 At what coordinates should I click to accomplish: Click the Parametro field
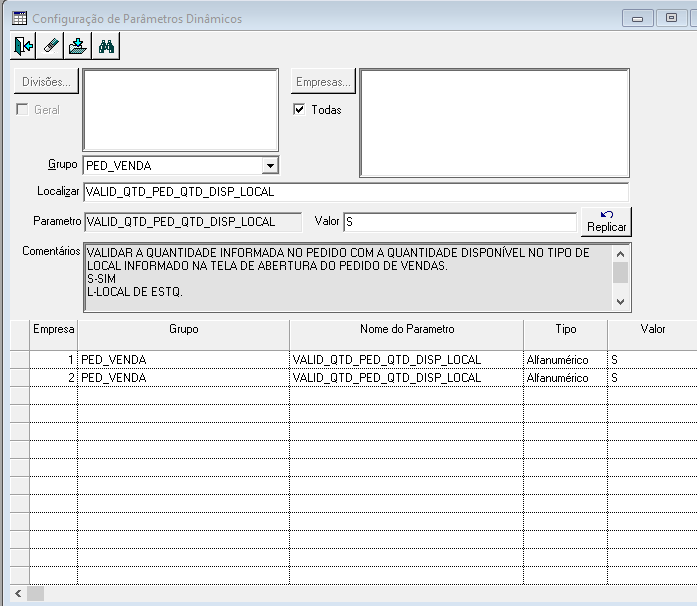click(x=193, y=222)
